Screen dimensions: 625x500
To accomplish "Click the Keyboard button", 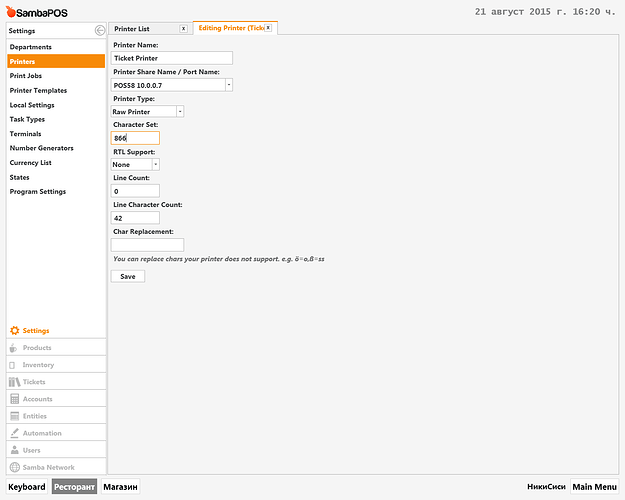I will 27,487.
